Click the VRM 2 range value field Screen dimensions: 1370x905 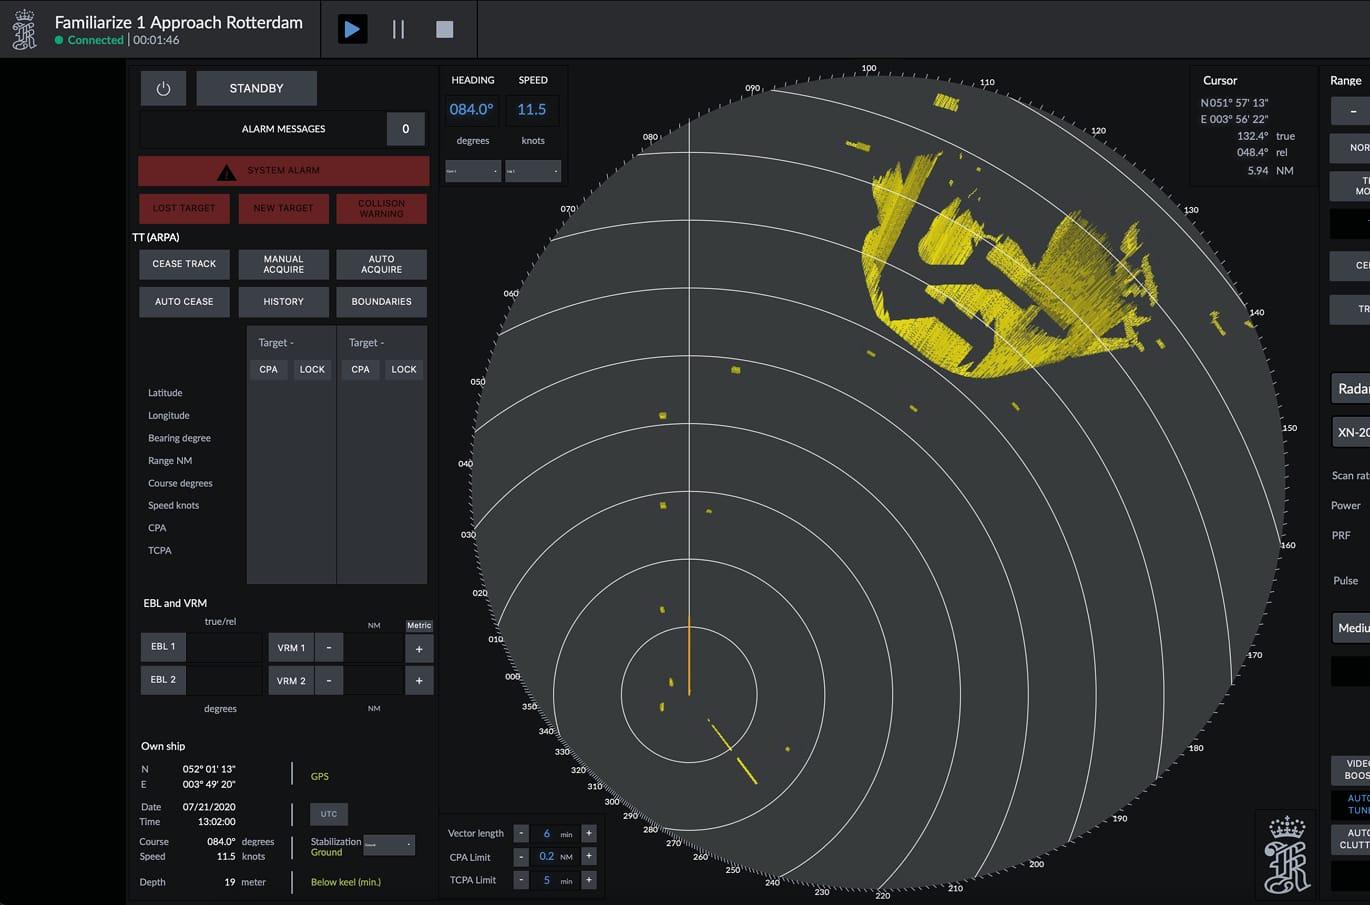[374, 681]
